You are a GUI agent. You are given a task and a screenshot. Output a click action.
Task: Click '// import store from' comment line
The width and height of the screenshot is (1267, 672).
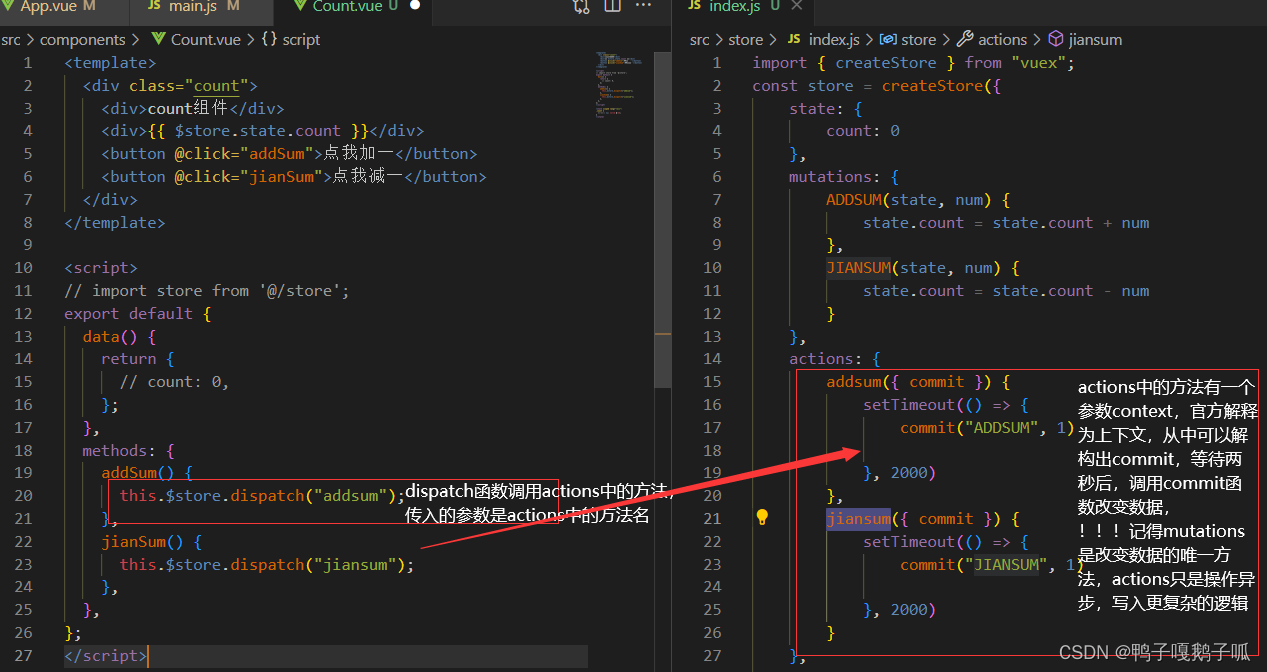coord(207,290)
